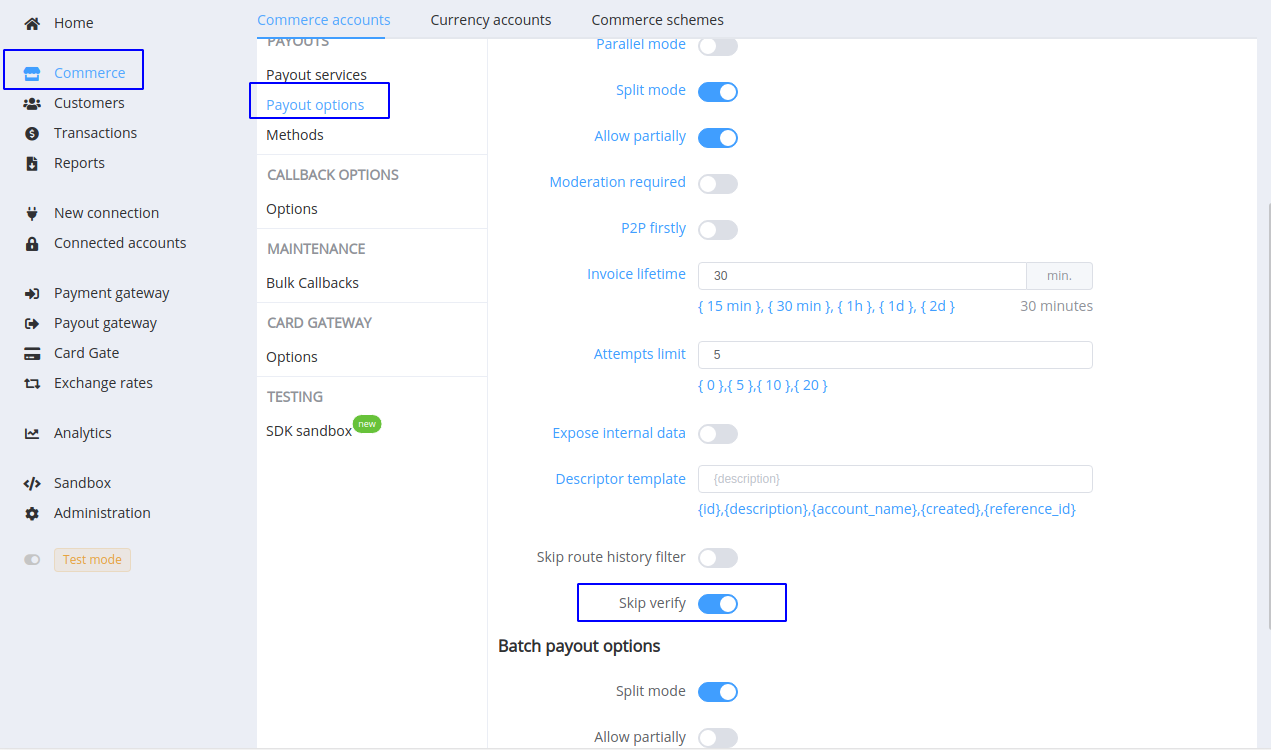Insert the {description} placeholder below the template field
The image size is (1271, 750).
[766, 509]
